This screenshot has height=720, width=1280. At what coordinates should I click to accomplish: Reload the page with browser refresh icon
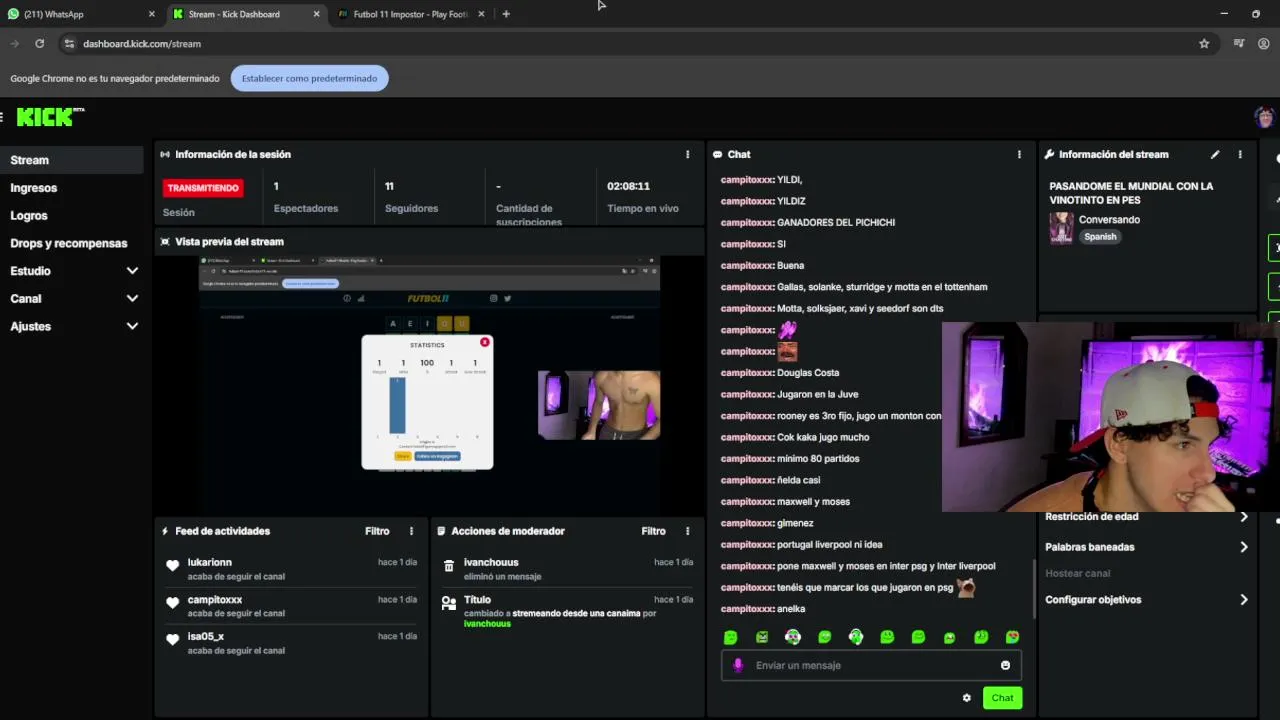coord(39,43)
